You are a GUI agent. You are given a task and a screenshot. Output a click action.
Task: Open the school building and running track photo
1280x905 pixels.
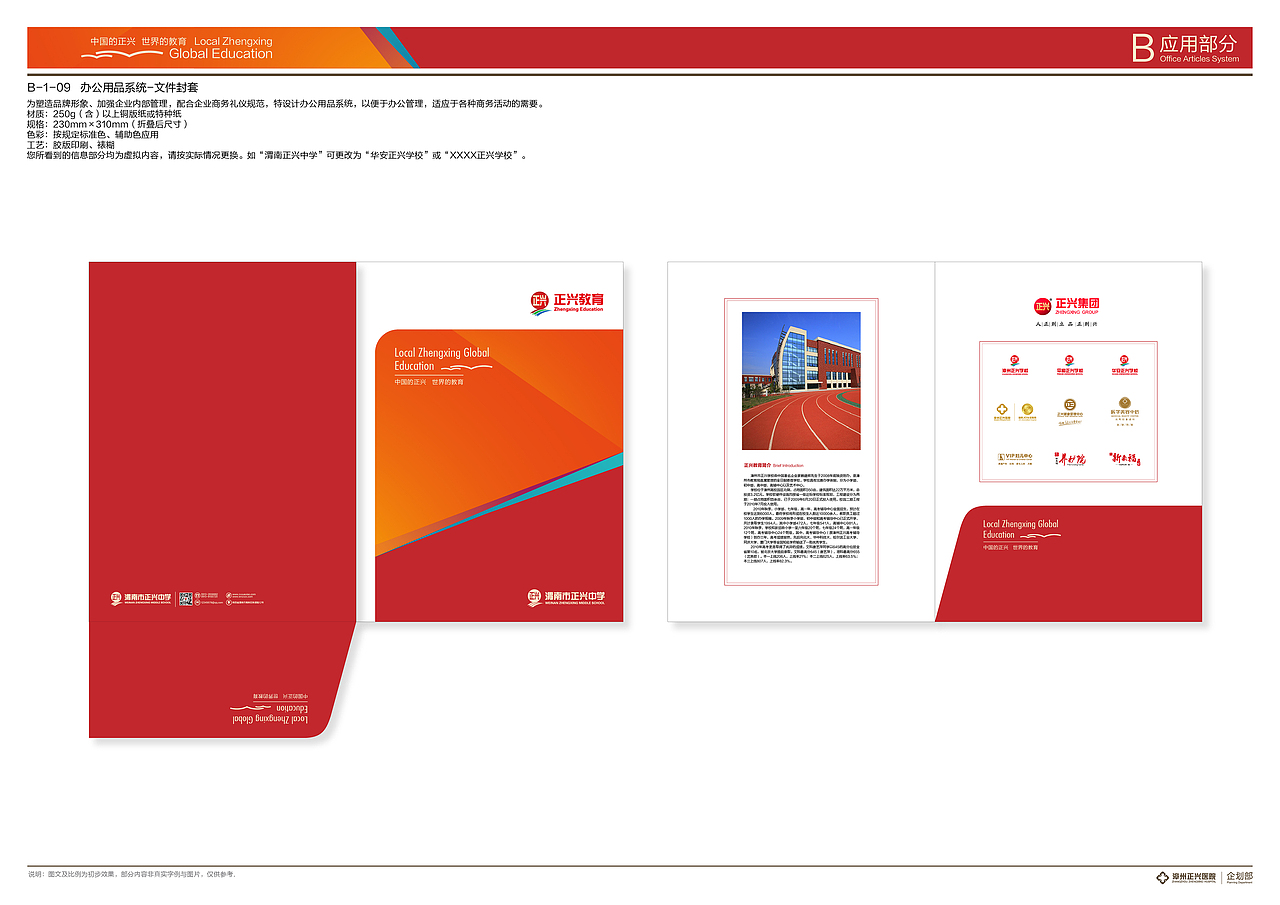(801, 381)
